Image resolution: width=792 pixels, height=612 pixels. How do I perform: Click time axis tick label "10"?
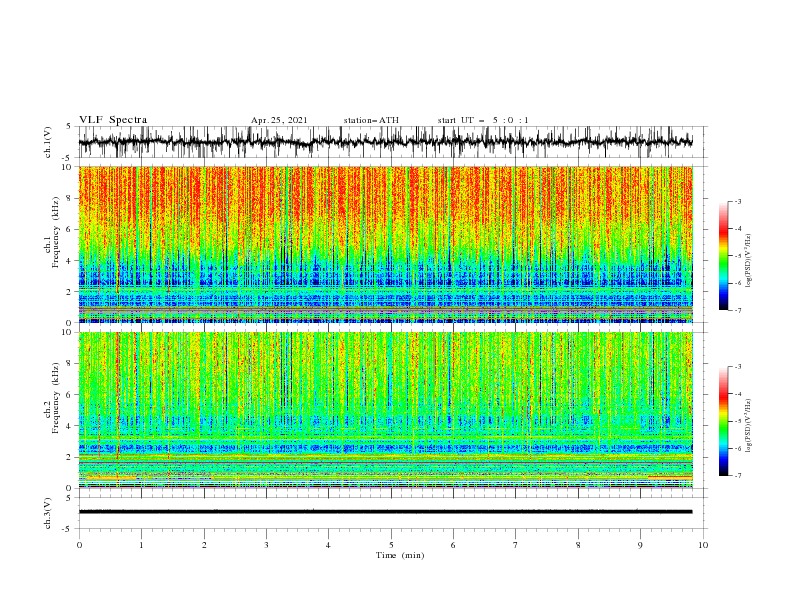(x=703, y=545)
